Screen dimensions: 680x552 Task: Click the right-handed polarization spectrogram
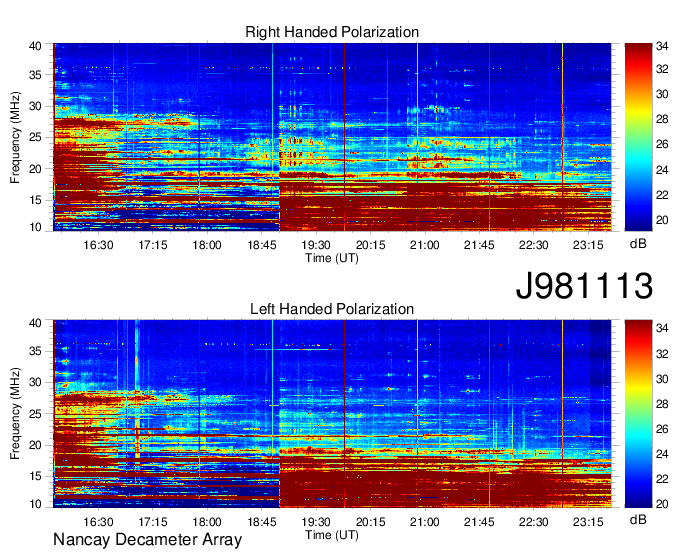(332, 137)
